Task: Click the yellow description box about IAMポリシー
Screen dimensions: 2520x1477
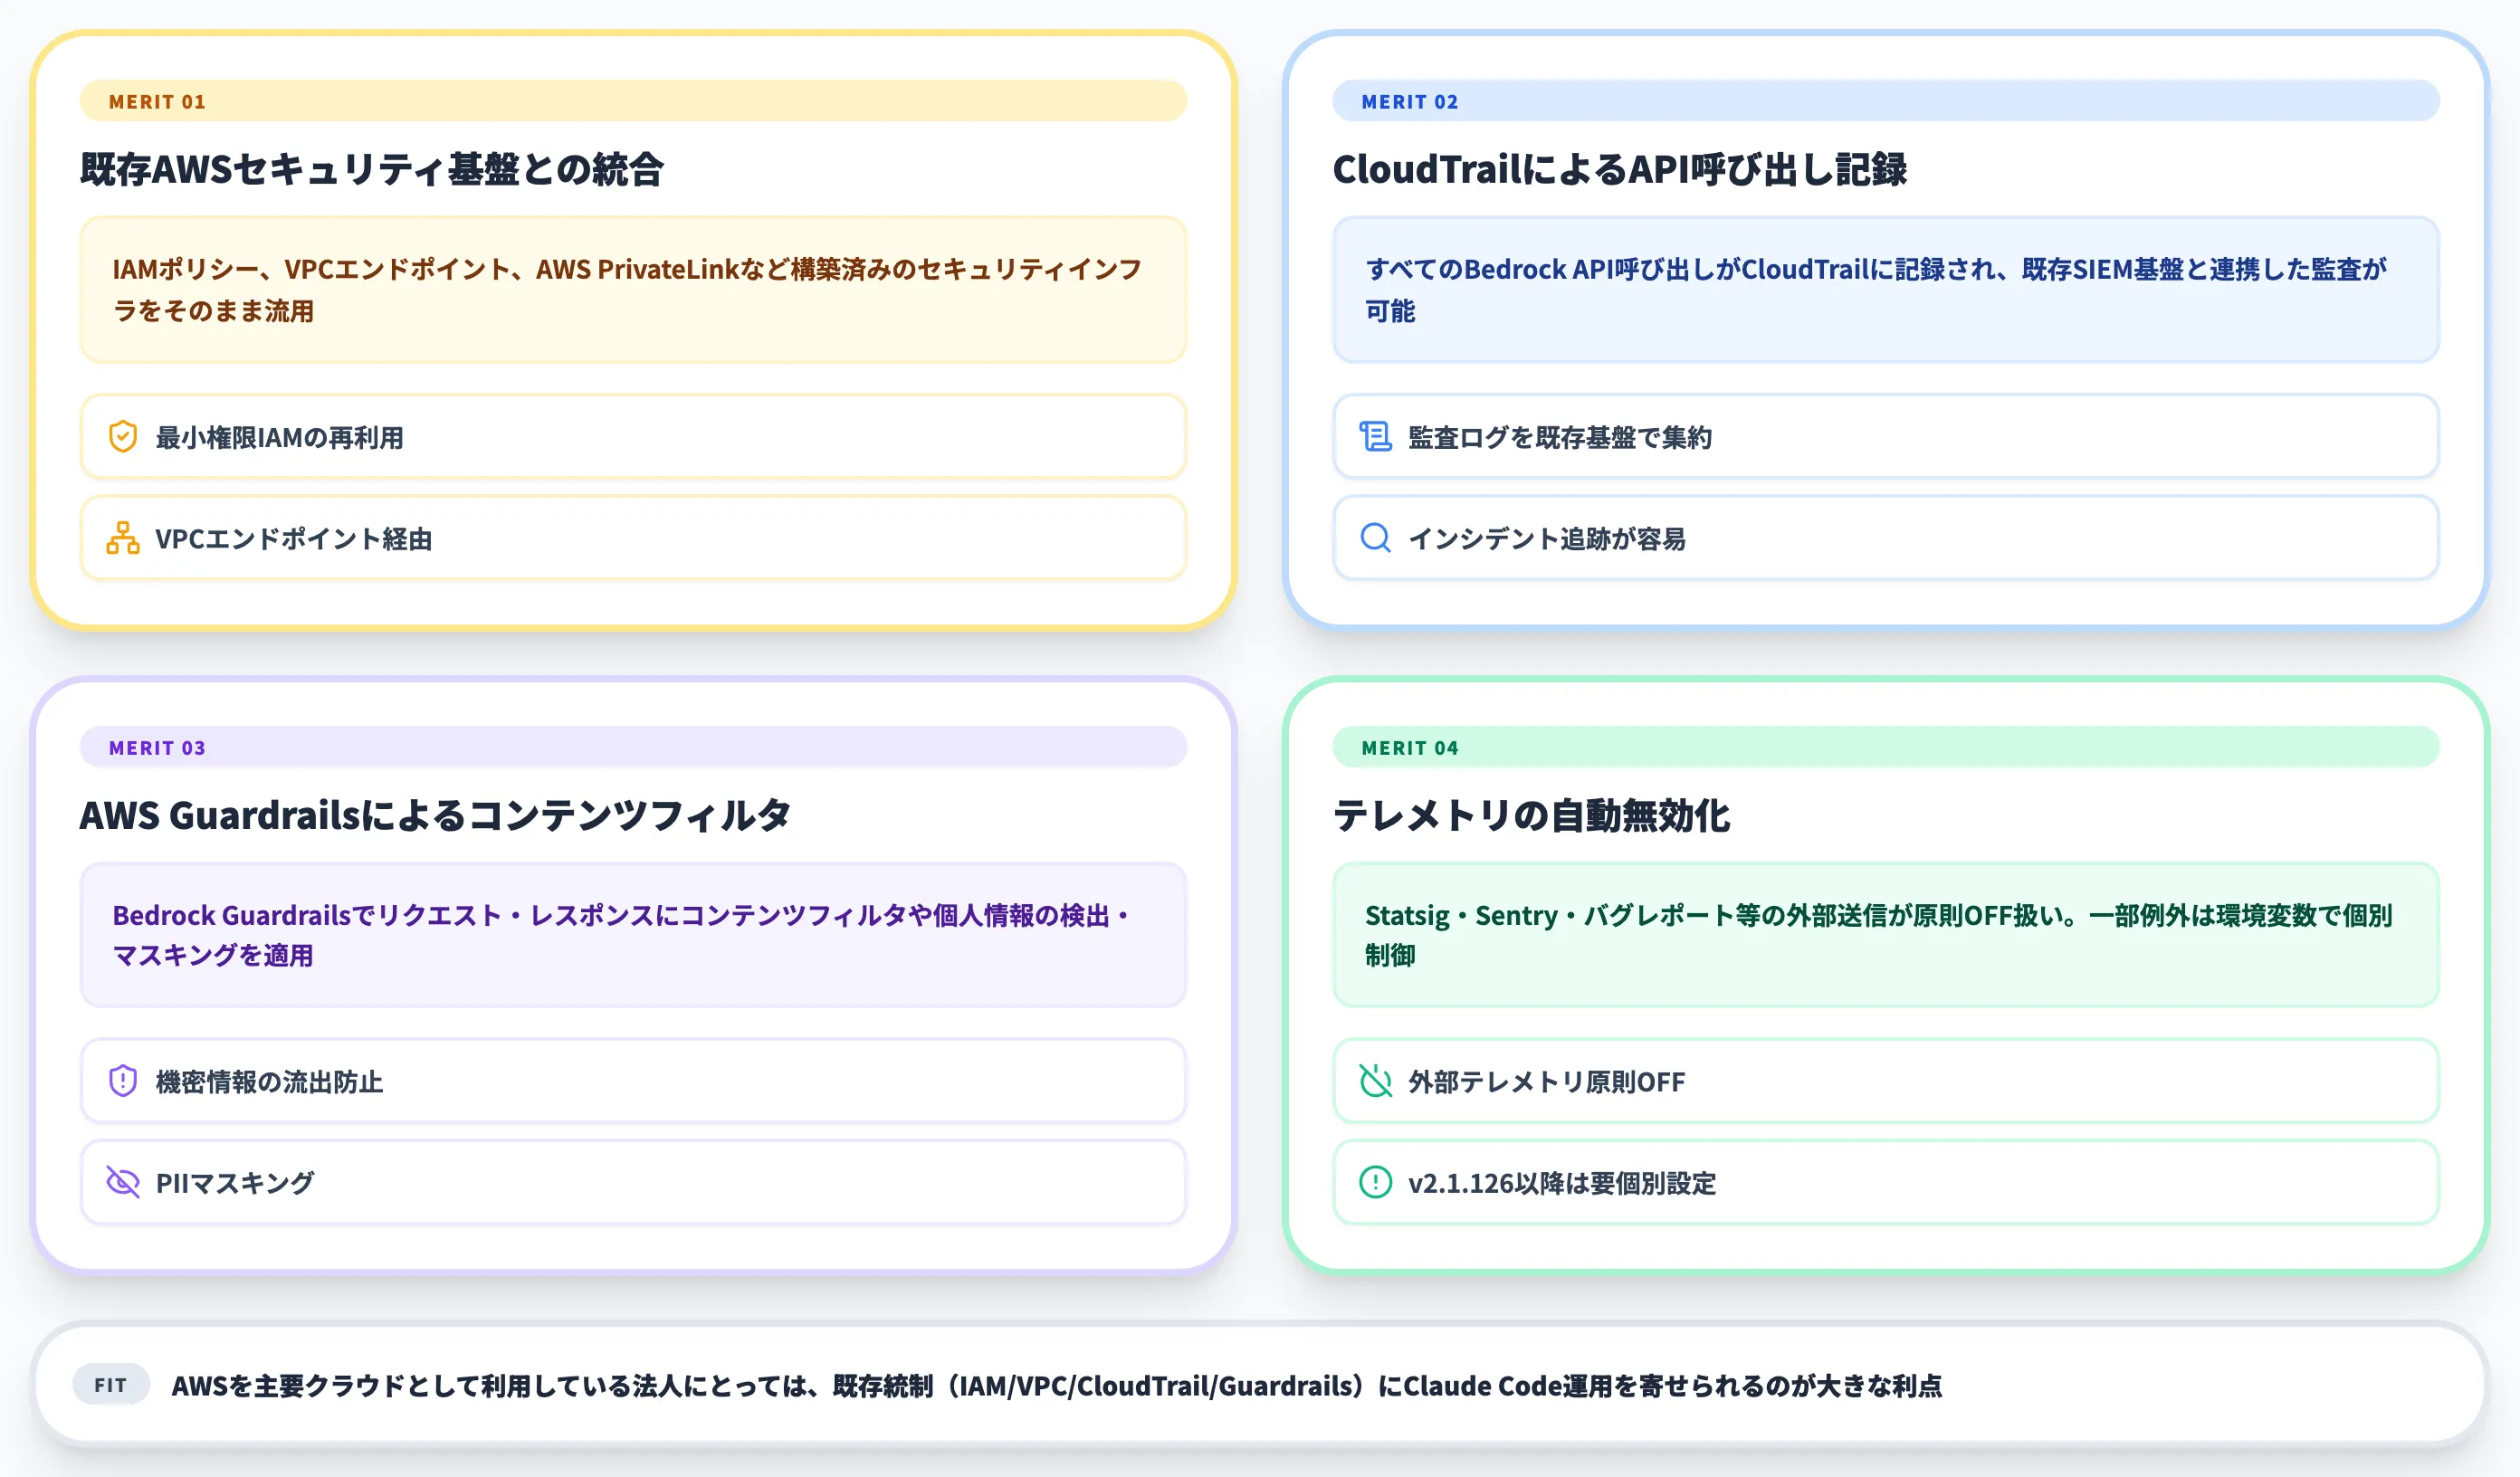Action: [x=633, y=290]
